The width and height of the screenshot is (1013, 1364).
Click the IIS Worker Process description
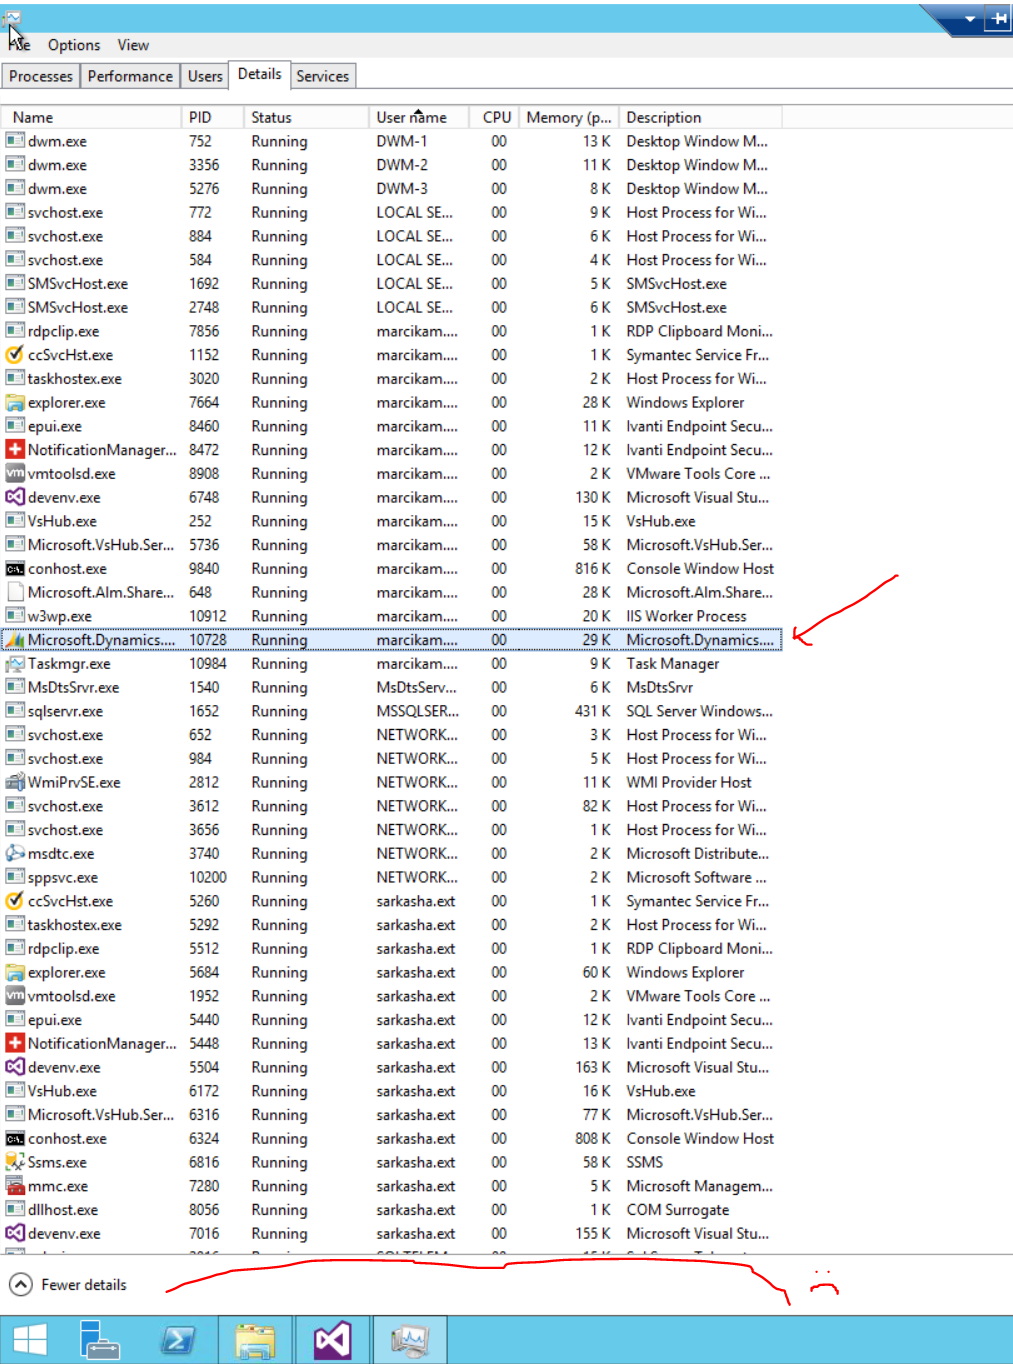(x=686, y=616)
